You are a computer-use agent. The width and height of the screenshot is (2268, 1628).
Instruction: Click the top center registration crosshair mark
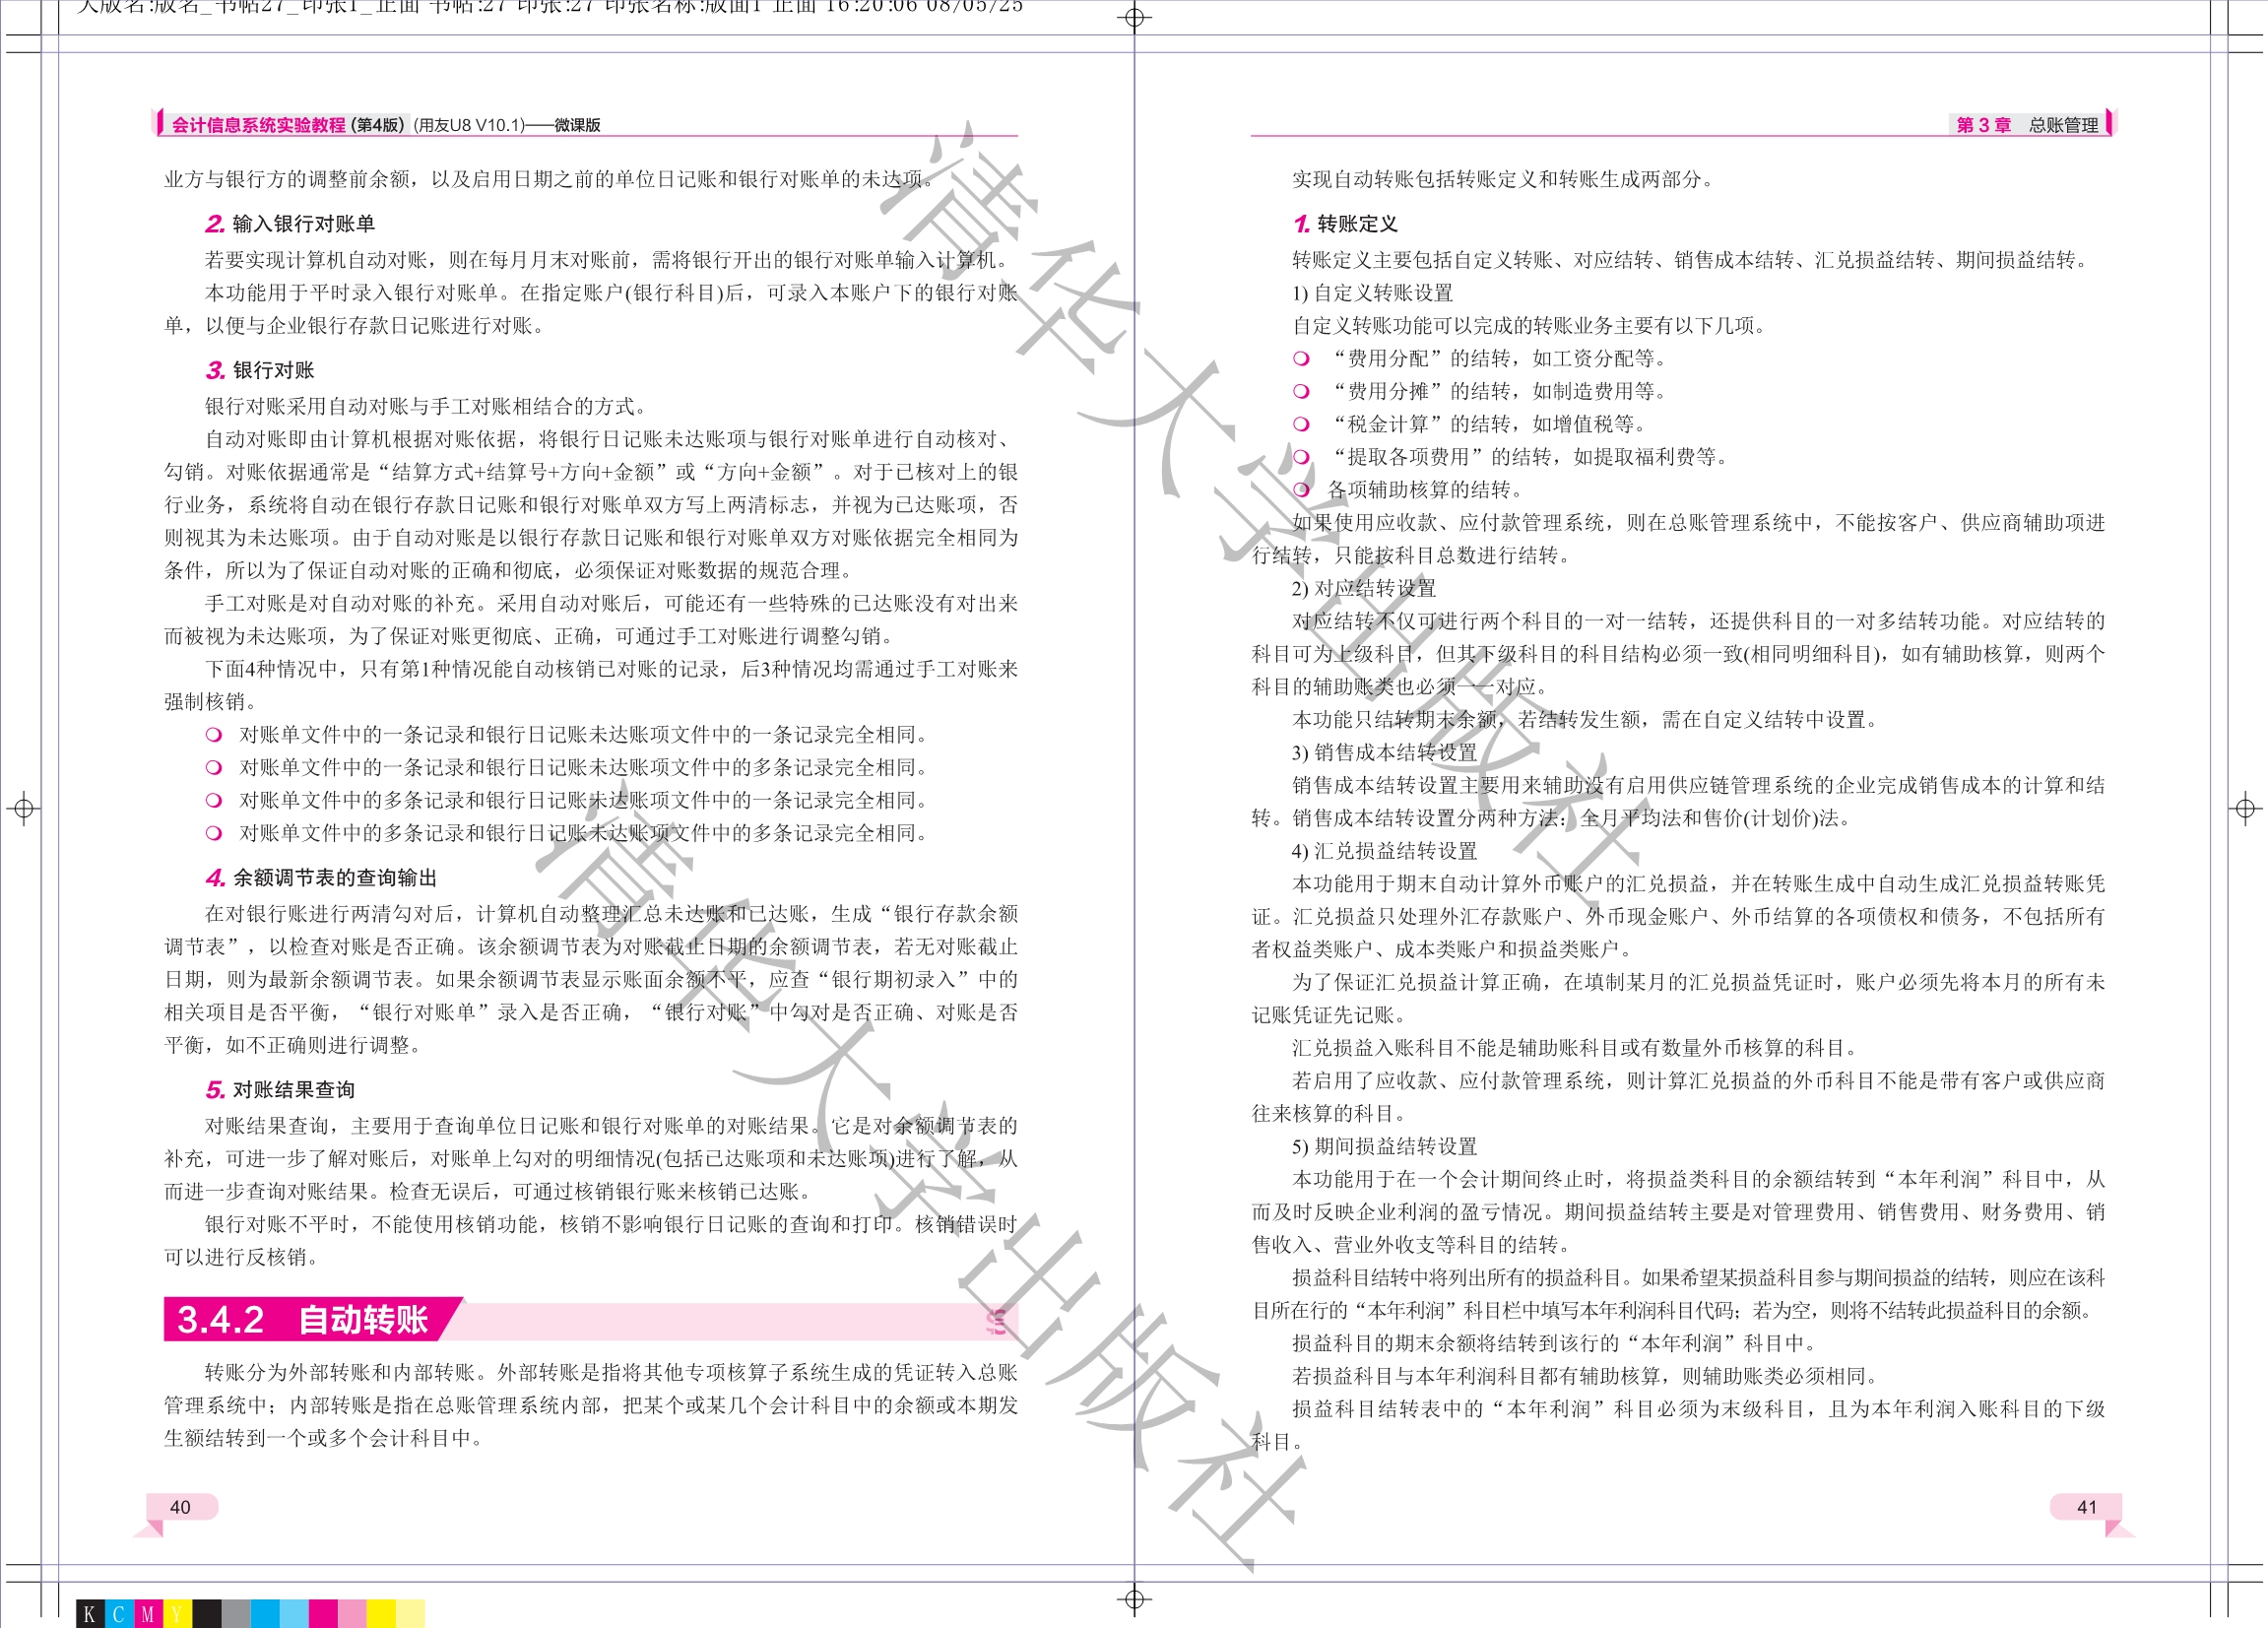coord(1134,17)
